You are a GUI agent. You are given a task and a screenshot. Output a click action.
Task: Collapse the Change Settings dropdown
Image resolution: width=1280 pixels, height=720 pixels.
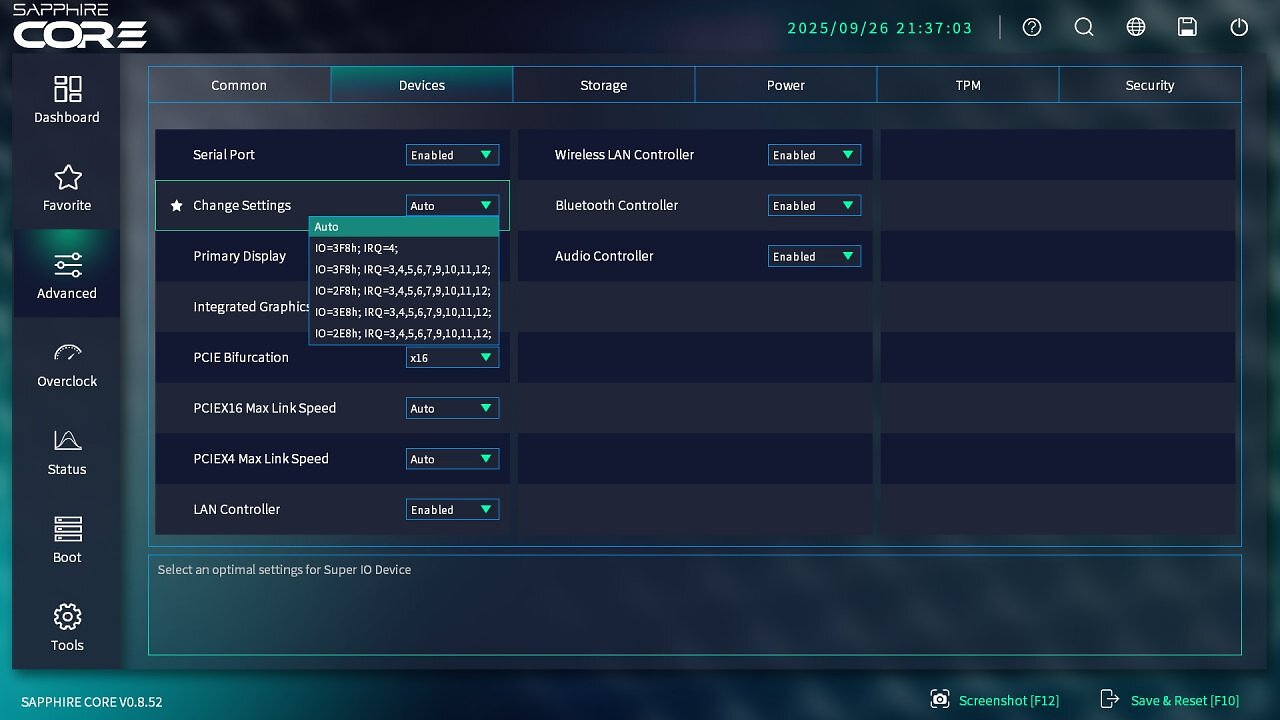(452, 205)
